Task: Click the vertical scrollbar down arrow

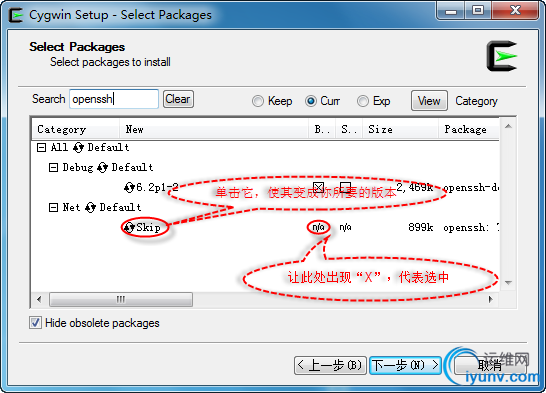Action: pos(508,283)
